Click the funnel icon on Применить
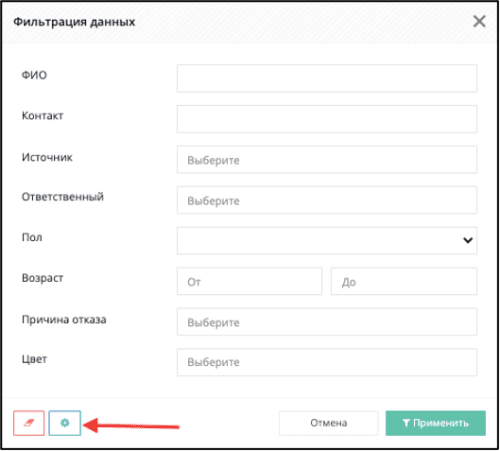This screenshot has width=500, height=451. coord(406,423)
